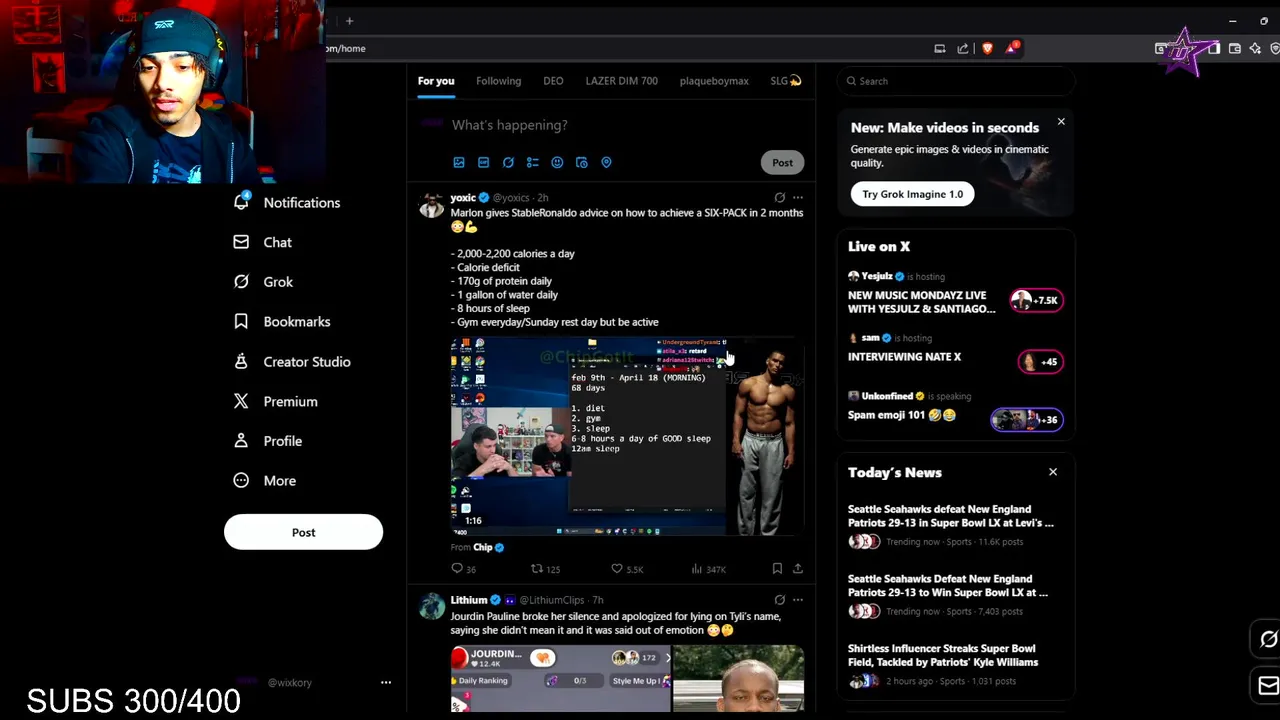Switch to the Following tab
Image resolution: width=1280 pixels, height=720 pixels.
pos(498,81)
